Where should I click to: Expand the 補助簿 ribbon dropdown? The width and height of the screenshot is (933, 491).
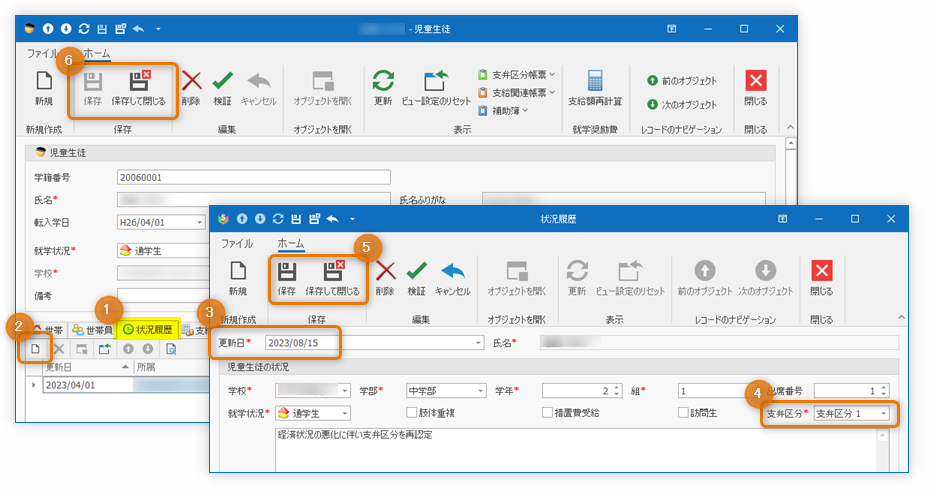pos(525,111)
